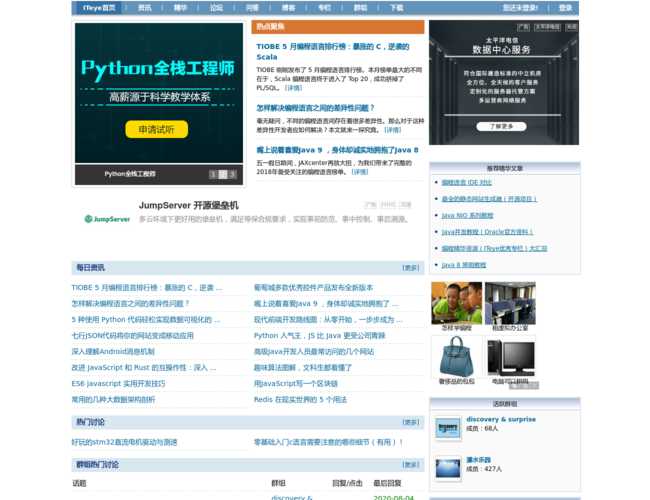Image resolution: width=650 pixels, height=500 pixels.
Task: Open the JumpServer 开源堡垒机 ad title
Action: [189, 205]
